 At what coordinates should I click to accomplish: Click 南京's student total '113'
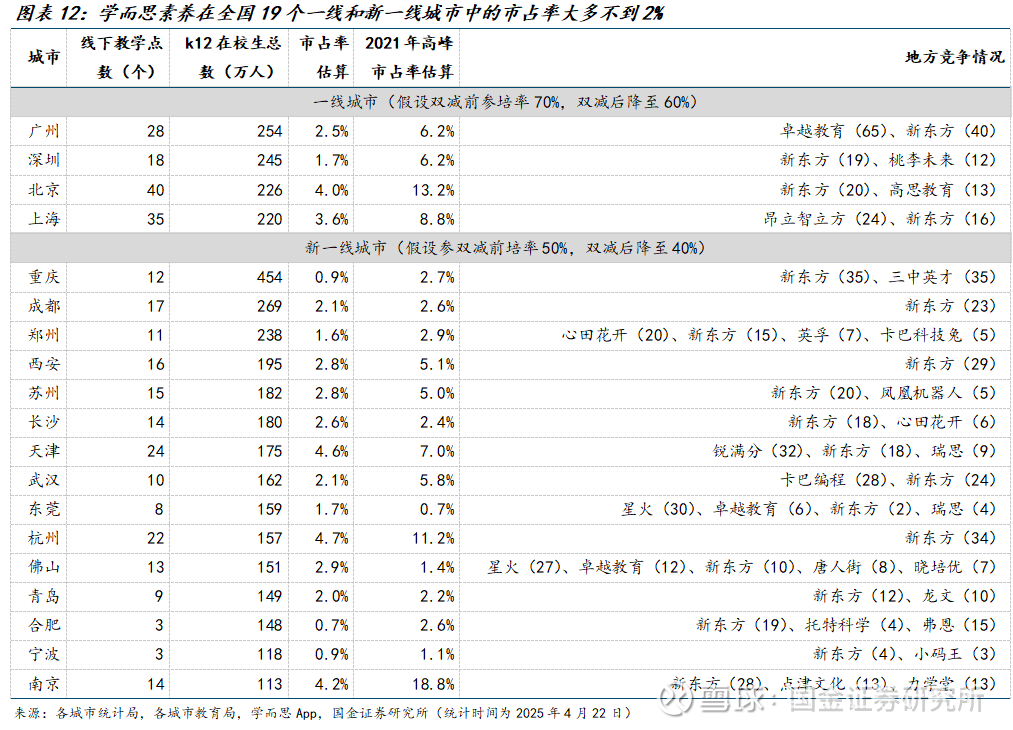tap(269, 685)
